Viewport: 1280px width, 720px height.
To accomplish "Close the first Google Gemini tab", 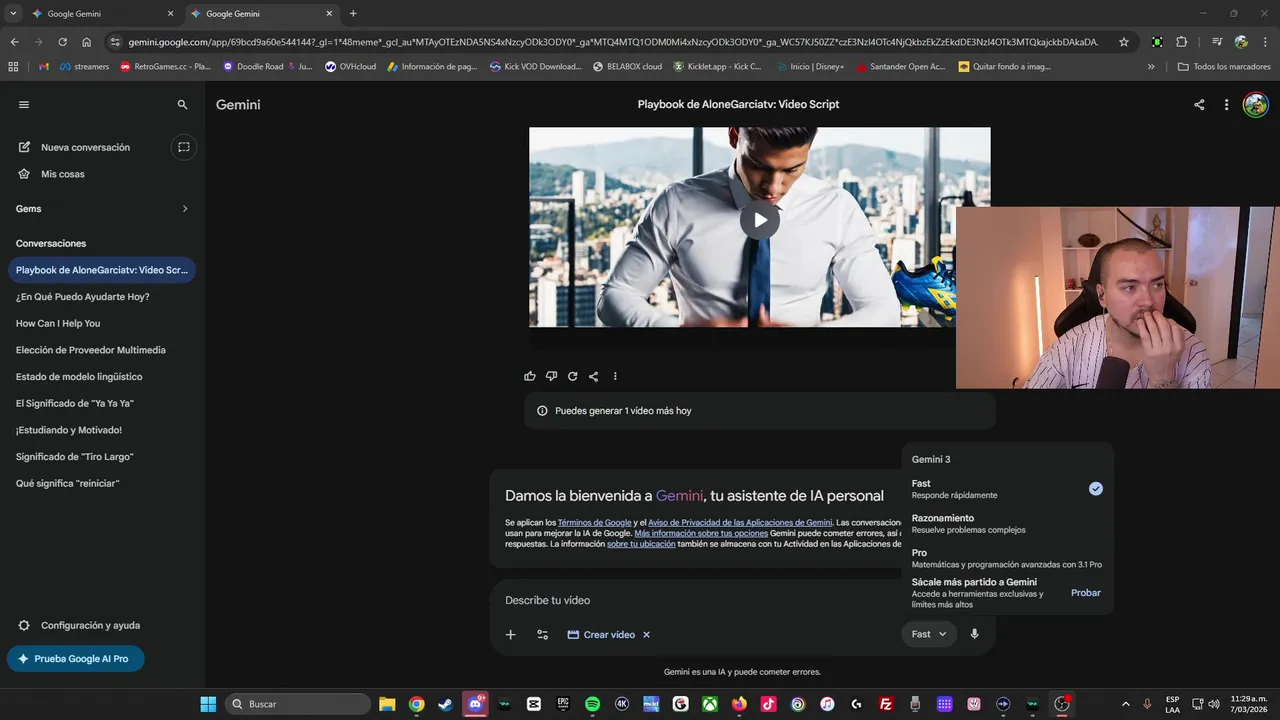I will coord(170,14).
